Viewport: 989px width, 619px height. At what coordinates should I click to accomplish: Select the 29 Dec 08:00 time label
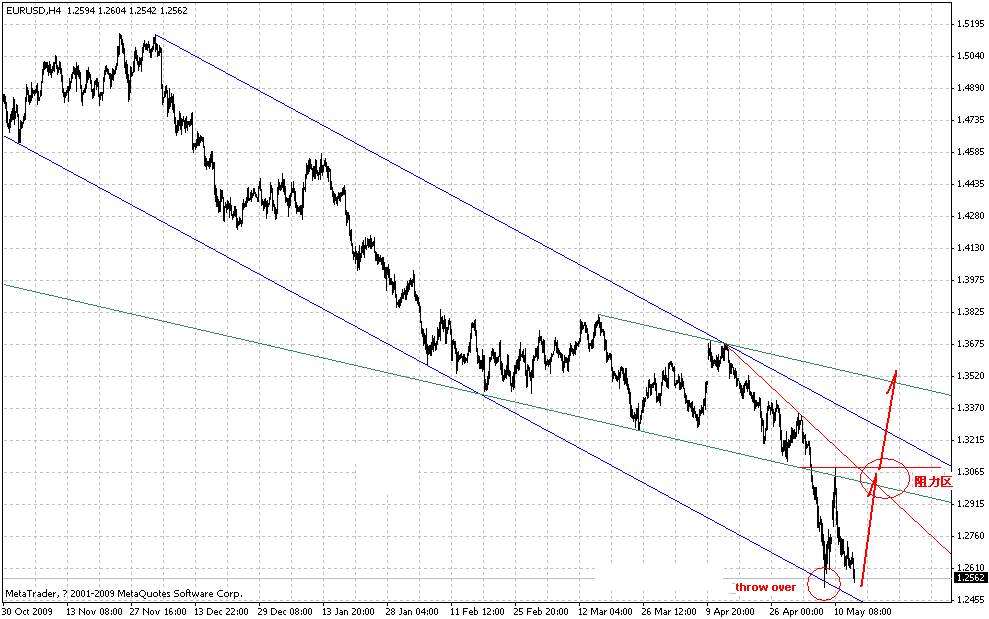pyautogui.click(x=286, y=611)
